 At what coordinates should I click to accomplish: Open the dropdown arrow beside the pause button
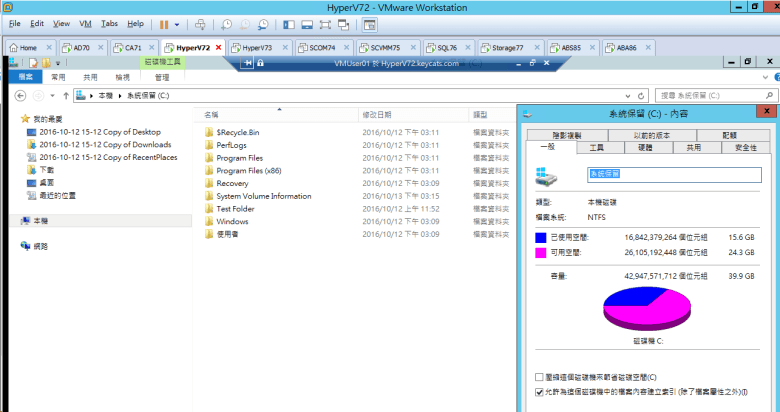pos(178,23)
